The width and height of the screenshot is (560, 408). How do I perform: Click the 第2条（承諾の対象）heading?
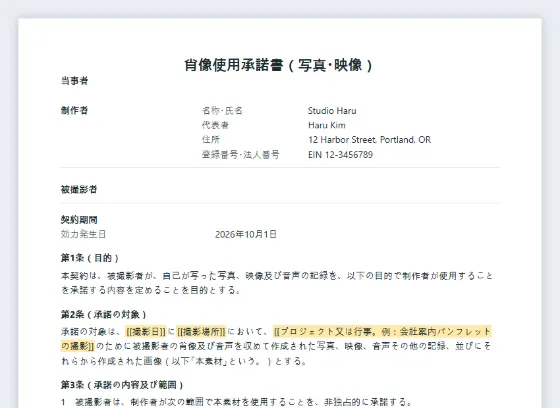click(104, 315)
